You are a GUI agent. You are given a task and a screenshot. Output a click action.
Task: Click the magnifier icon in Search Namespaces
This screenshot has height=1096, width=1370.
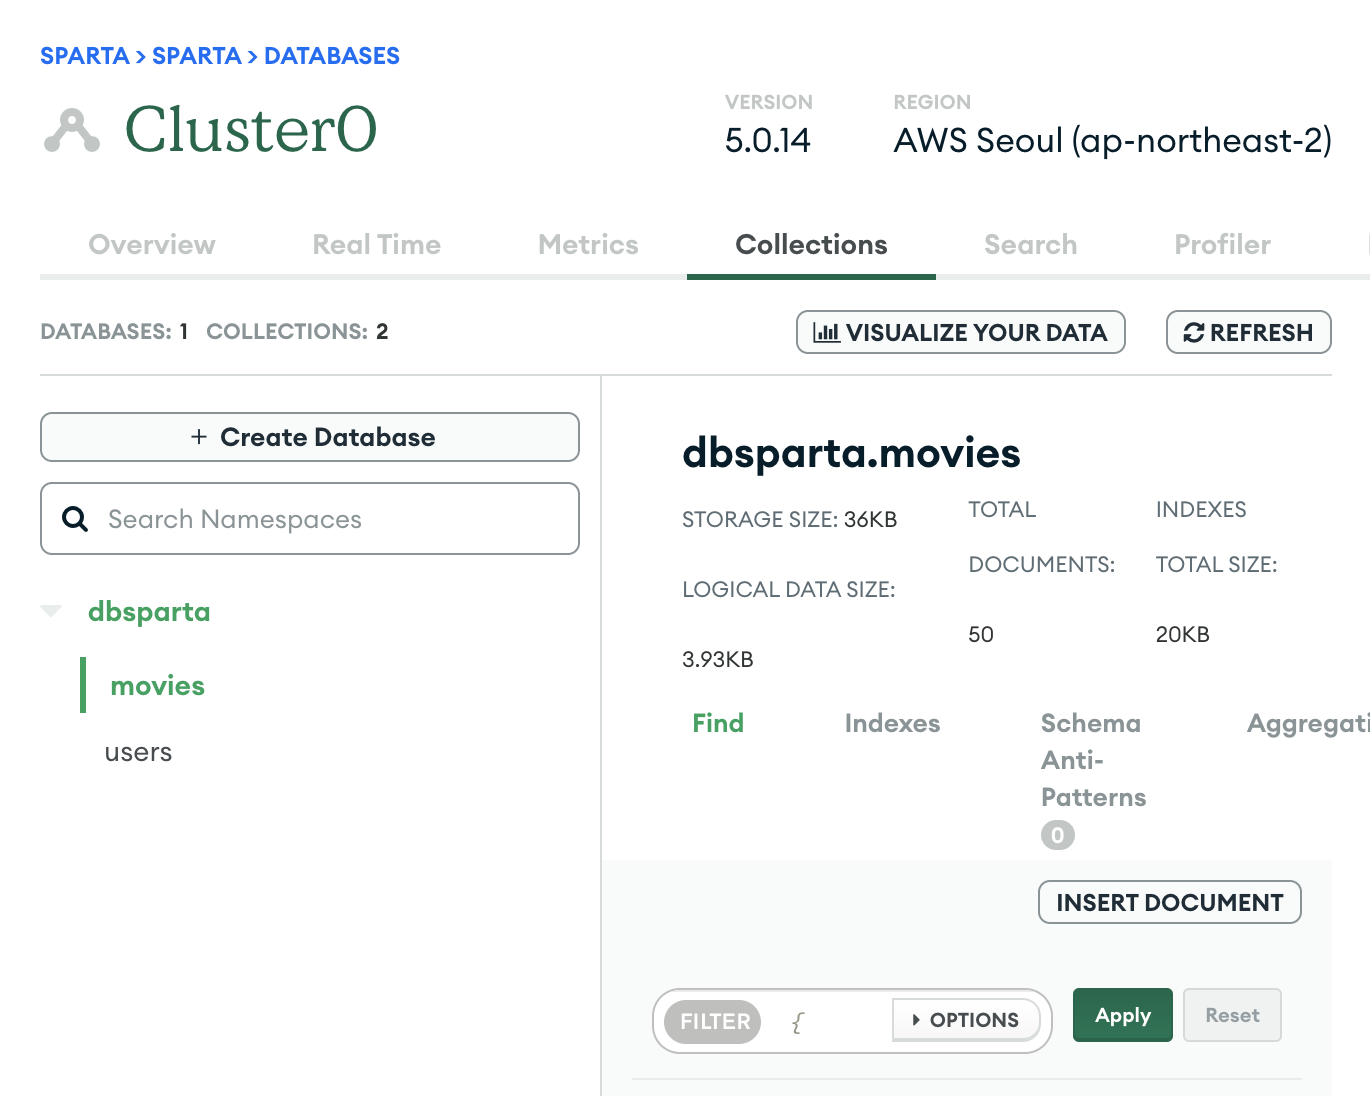pos(75,518)
